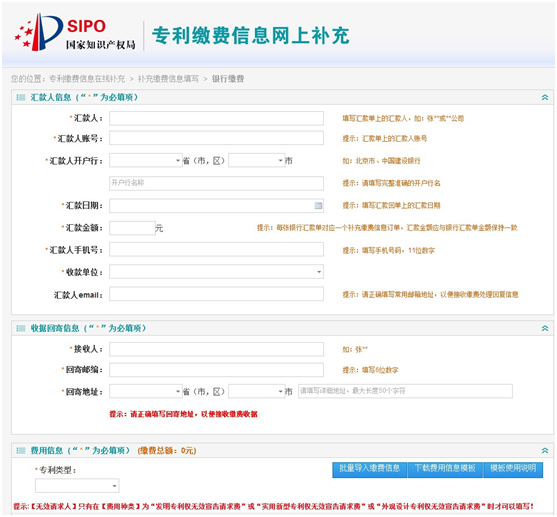Click list icon beside 费用信息 header

pyautogui.click(x=21, y=451)
